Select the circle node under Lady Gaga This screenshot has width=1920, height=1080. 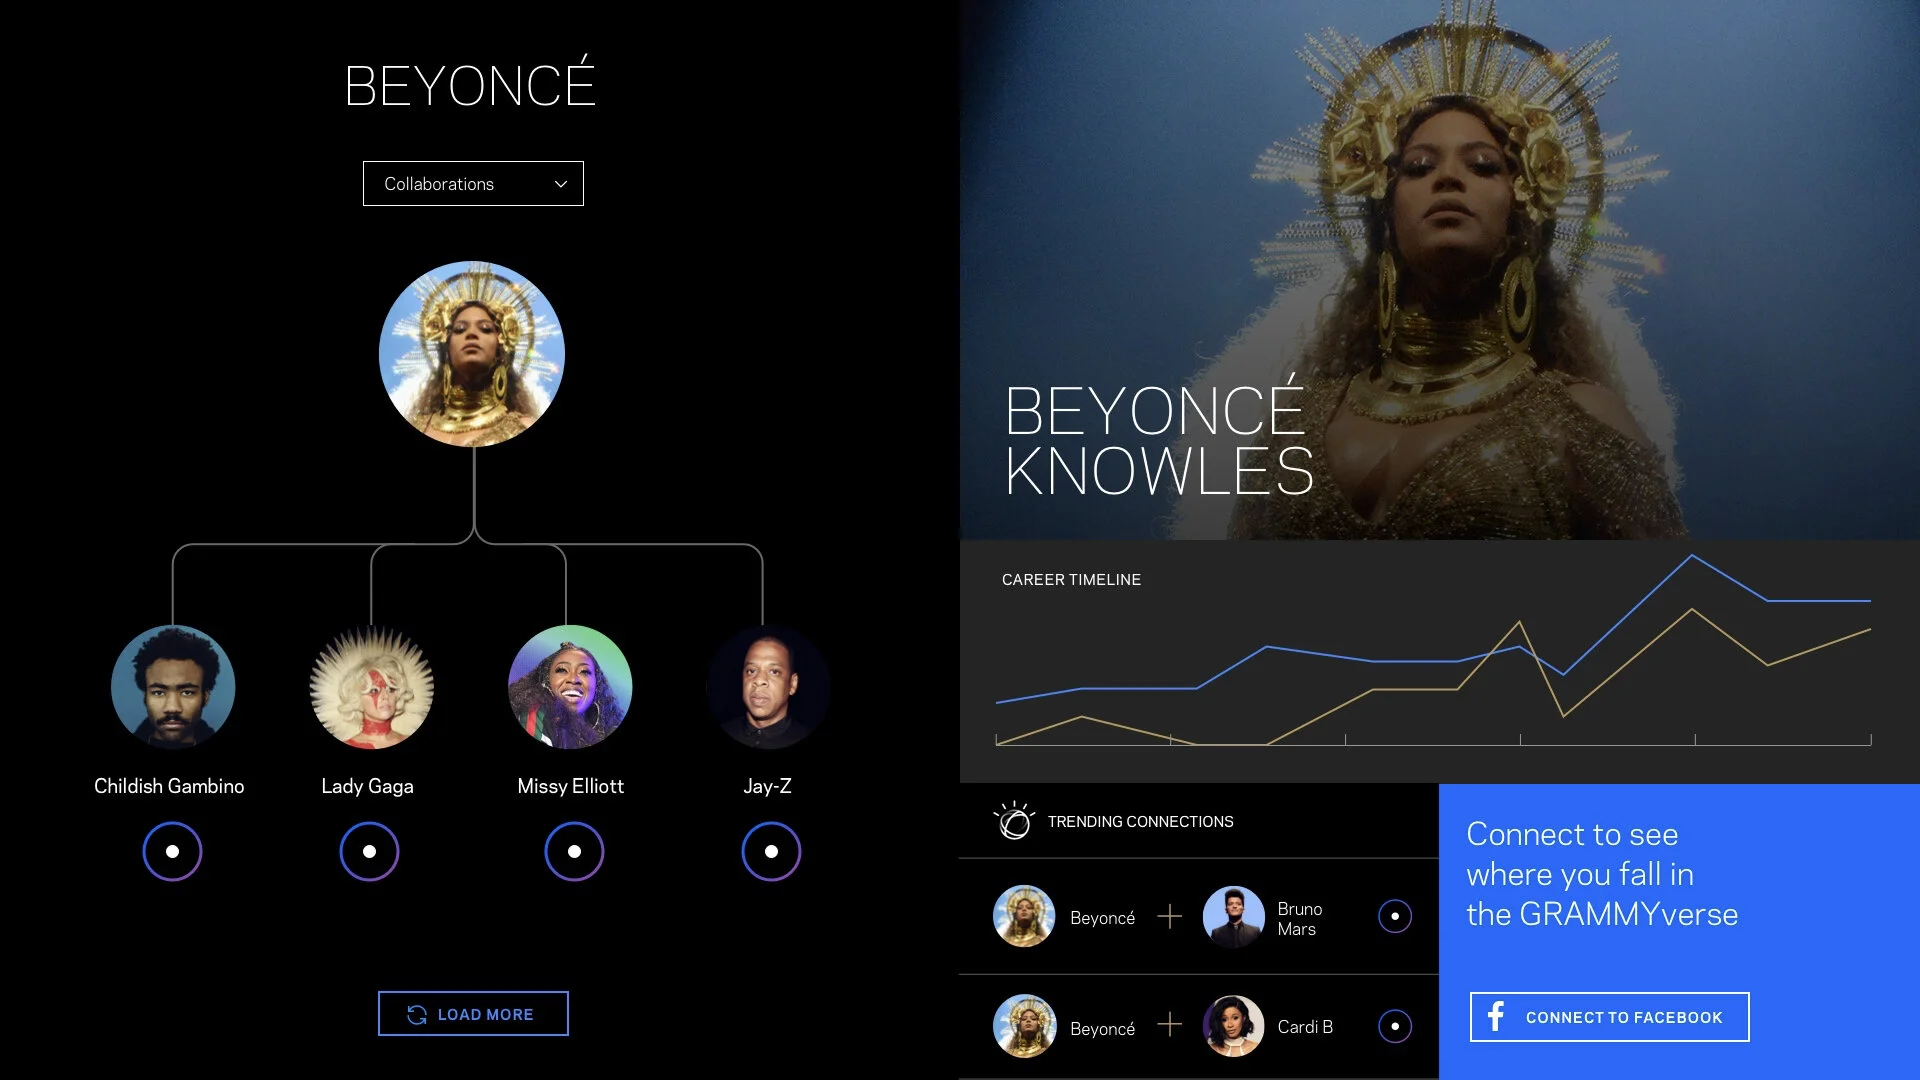(x=369, y=851)
